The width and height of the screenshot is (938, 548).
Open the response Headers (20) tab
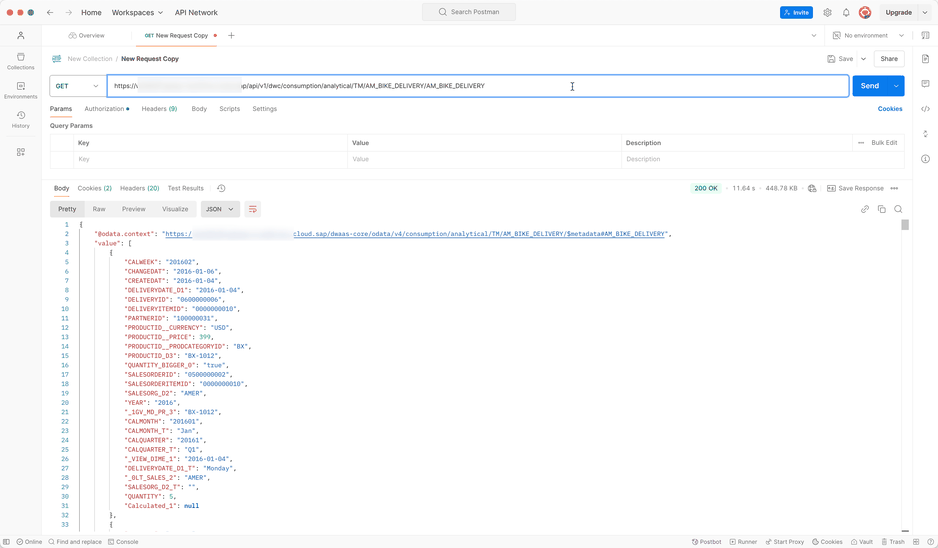[139, 188]
